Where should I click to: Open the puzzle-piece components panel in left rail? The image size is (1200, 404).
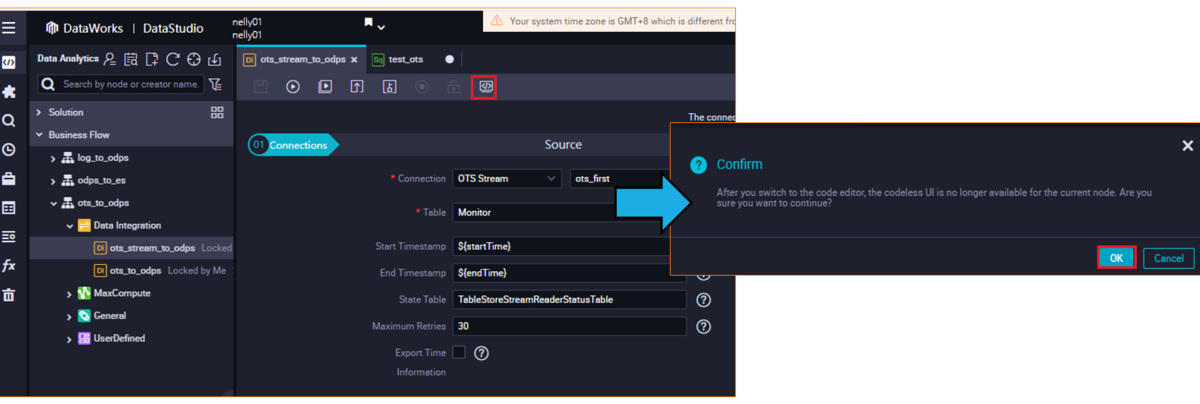9,91
